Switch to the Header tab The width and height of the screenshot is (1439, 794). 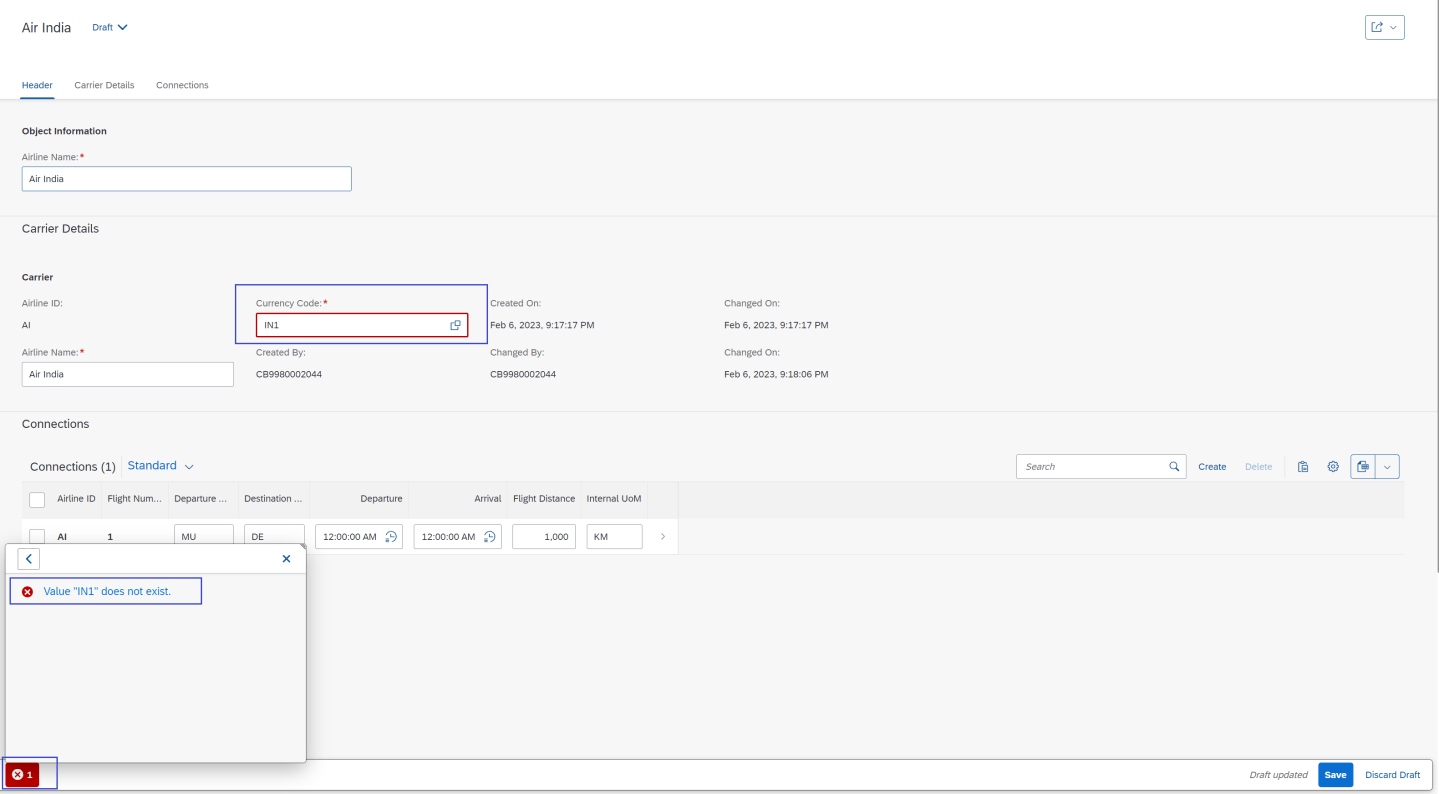(37, 85)
